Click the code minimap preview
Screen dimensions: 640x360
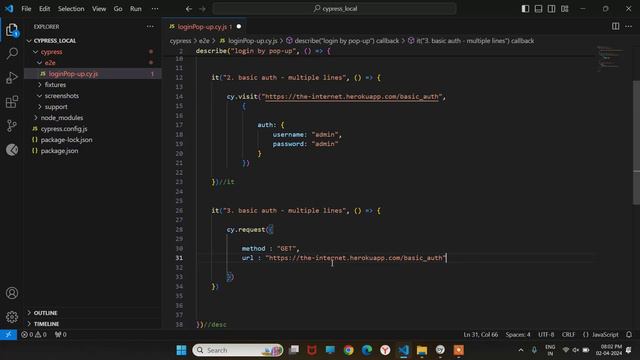[611, 58]
